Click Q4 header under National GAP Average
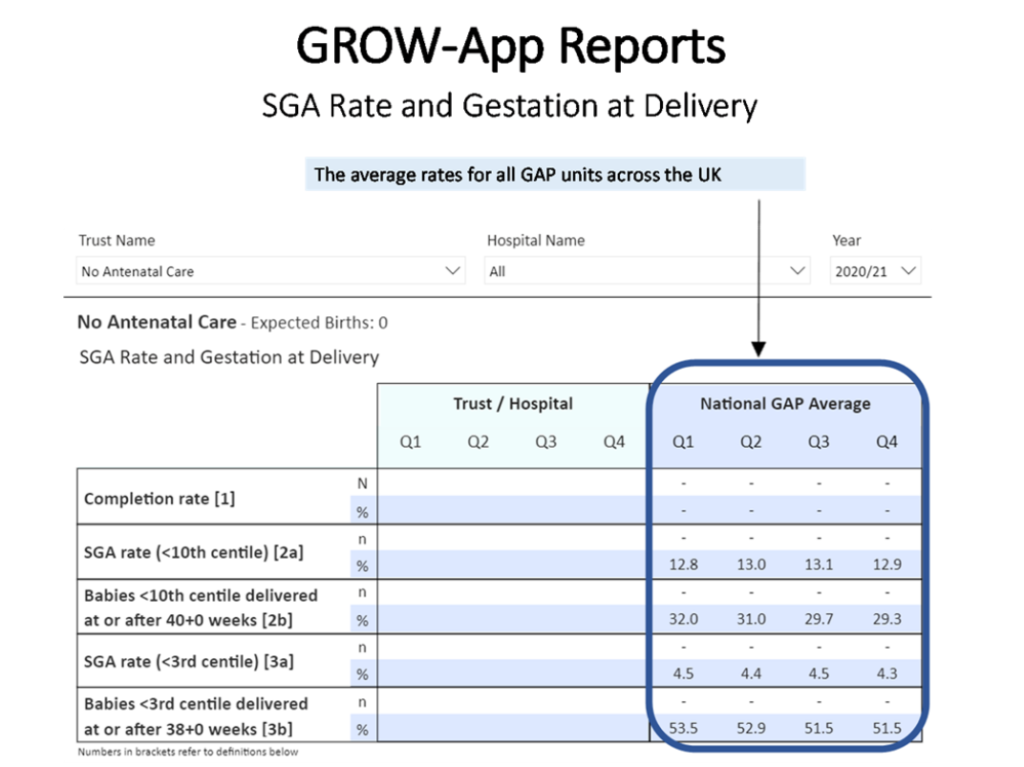The width and height of the screenshot is (1024, 767). pos(887,442)
